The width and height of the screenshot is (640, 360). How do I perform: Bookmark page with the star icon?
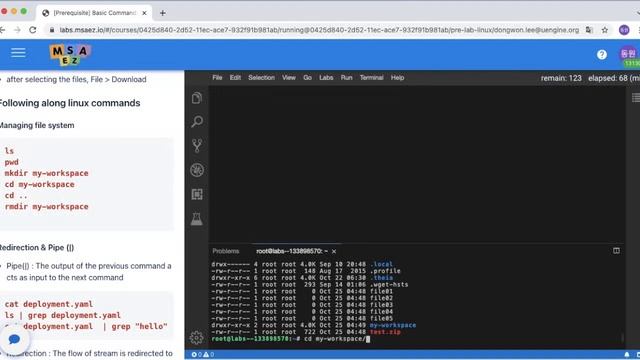pos(605,30)
